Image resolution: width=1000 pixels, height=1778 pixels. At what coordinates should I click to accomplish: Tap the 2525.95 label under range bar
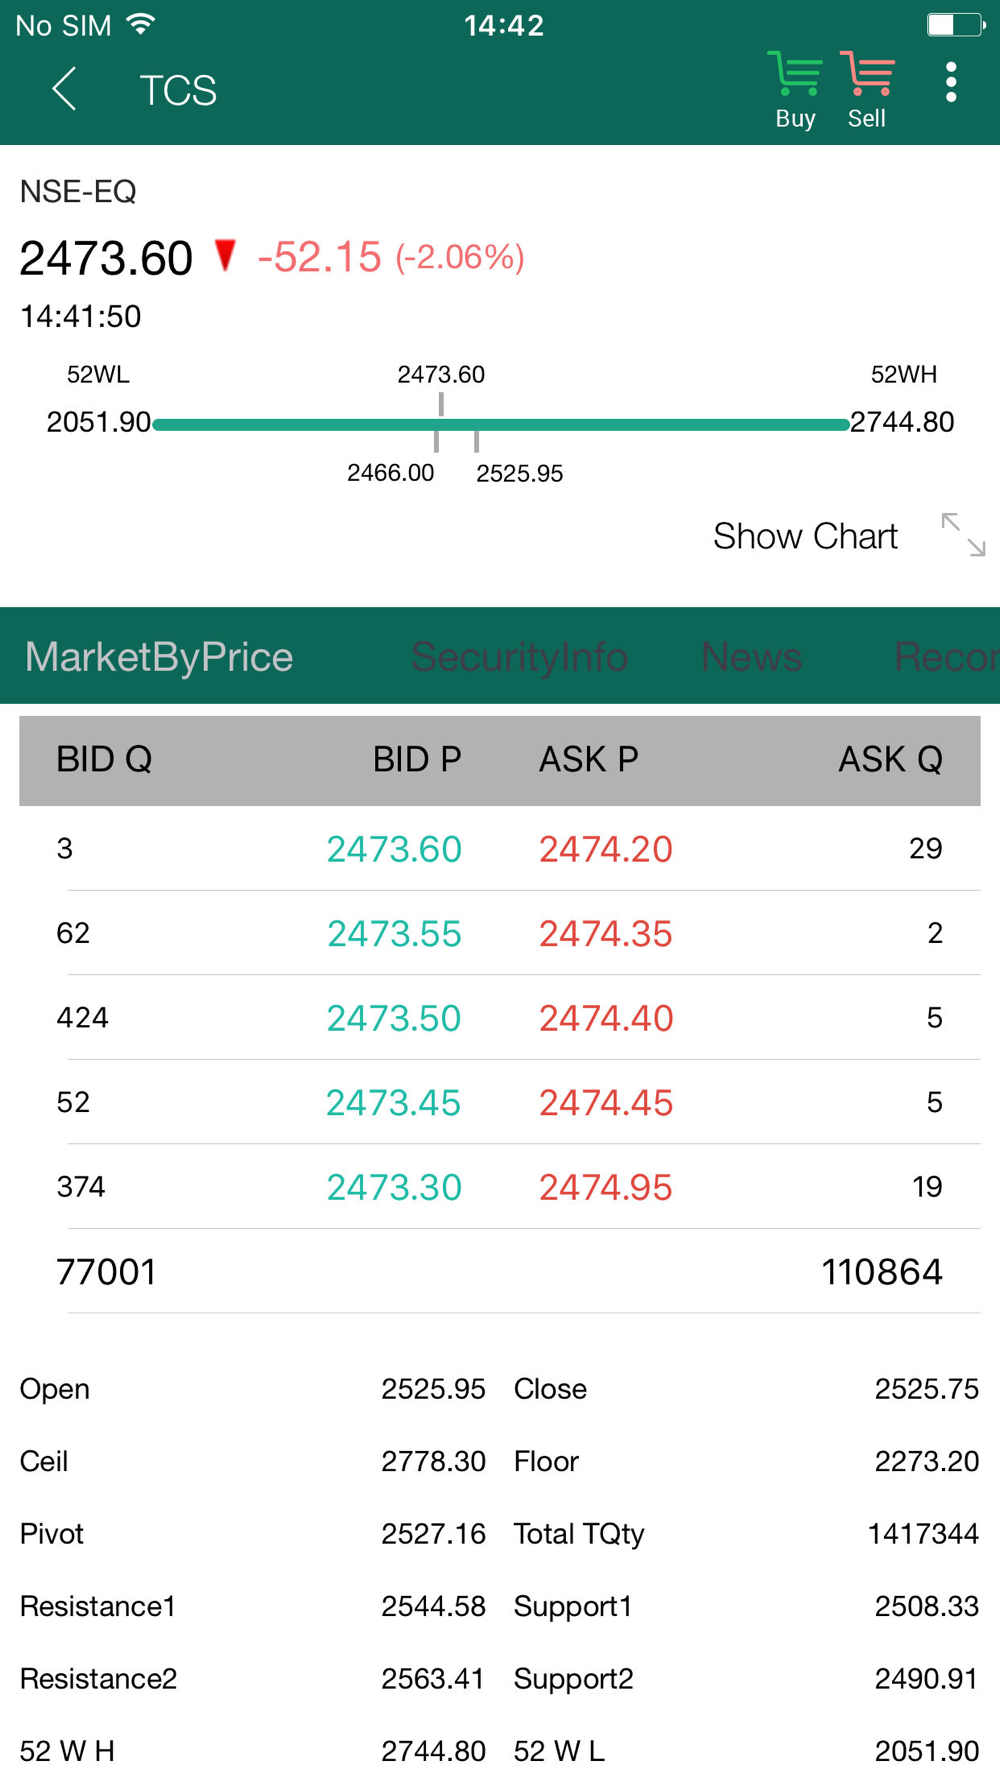pyautogui.click(x=520, y=473)
